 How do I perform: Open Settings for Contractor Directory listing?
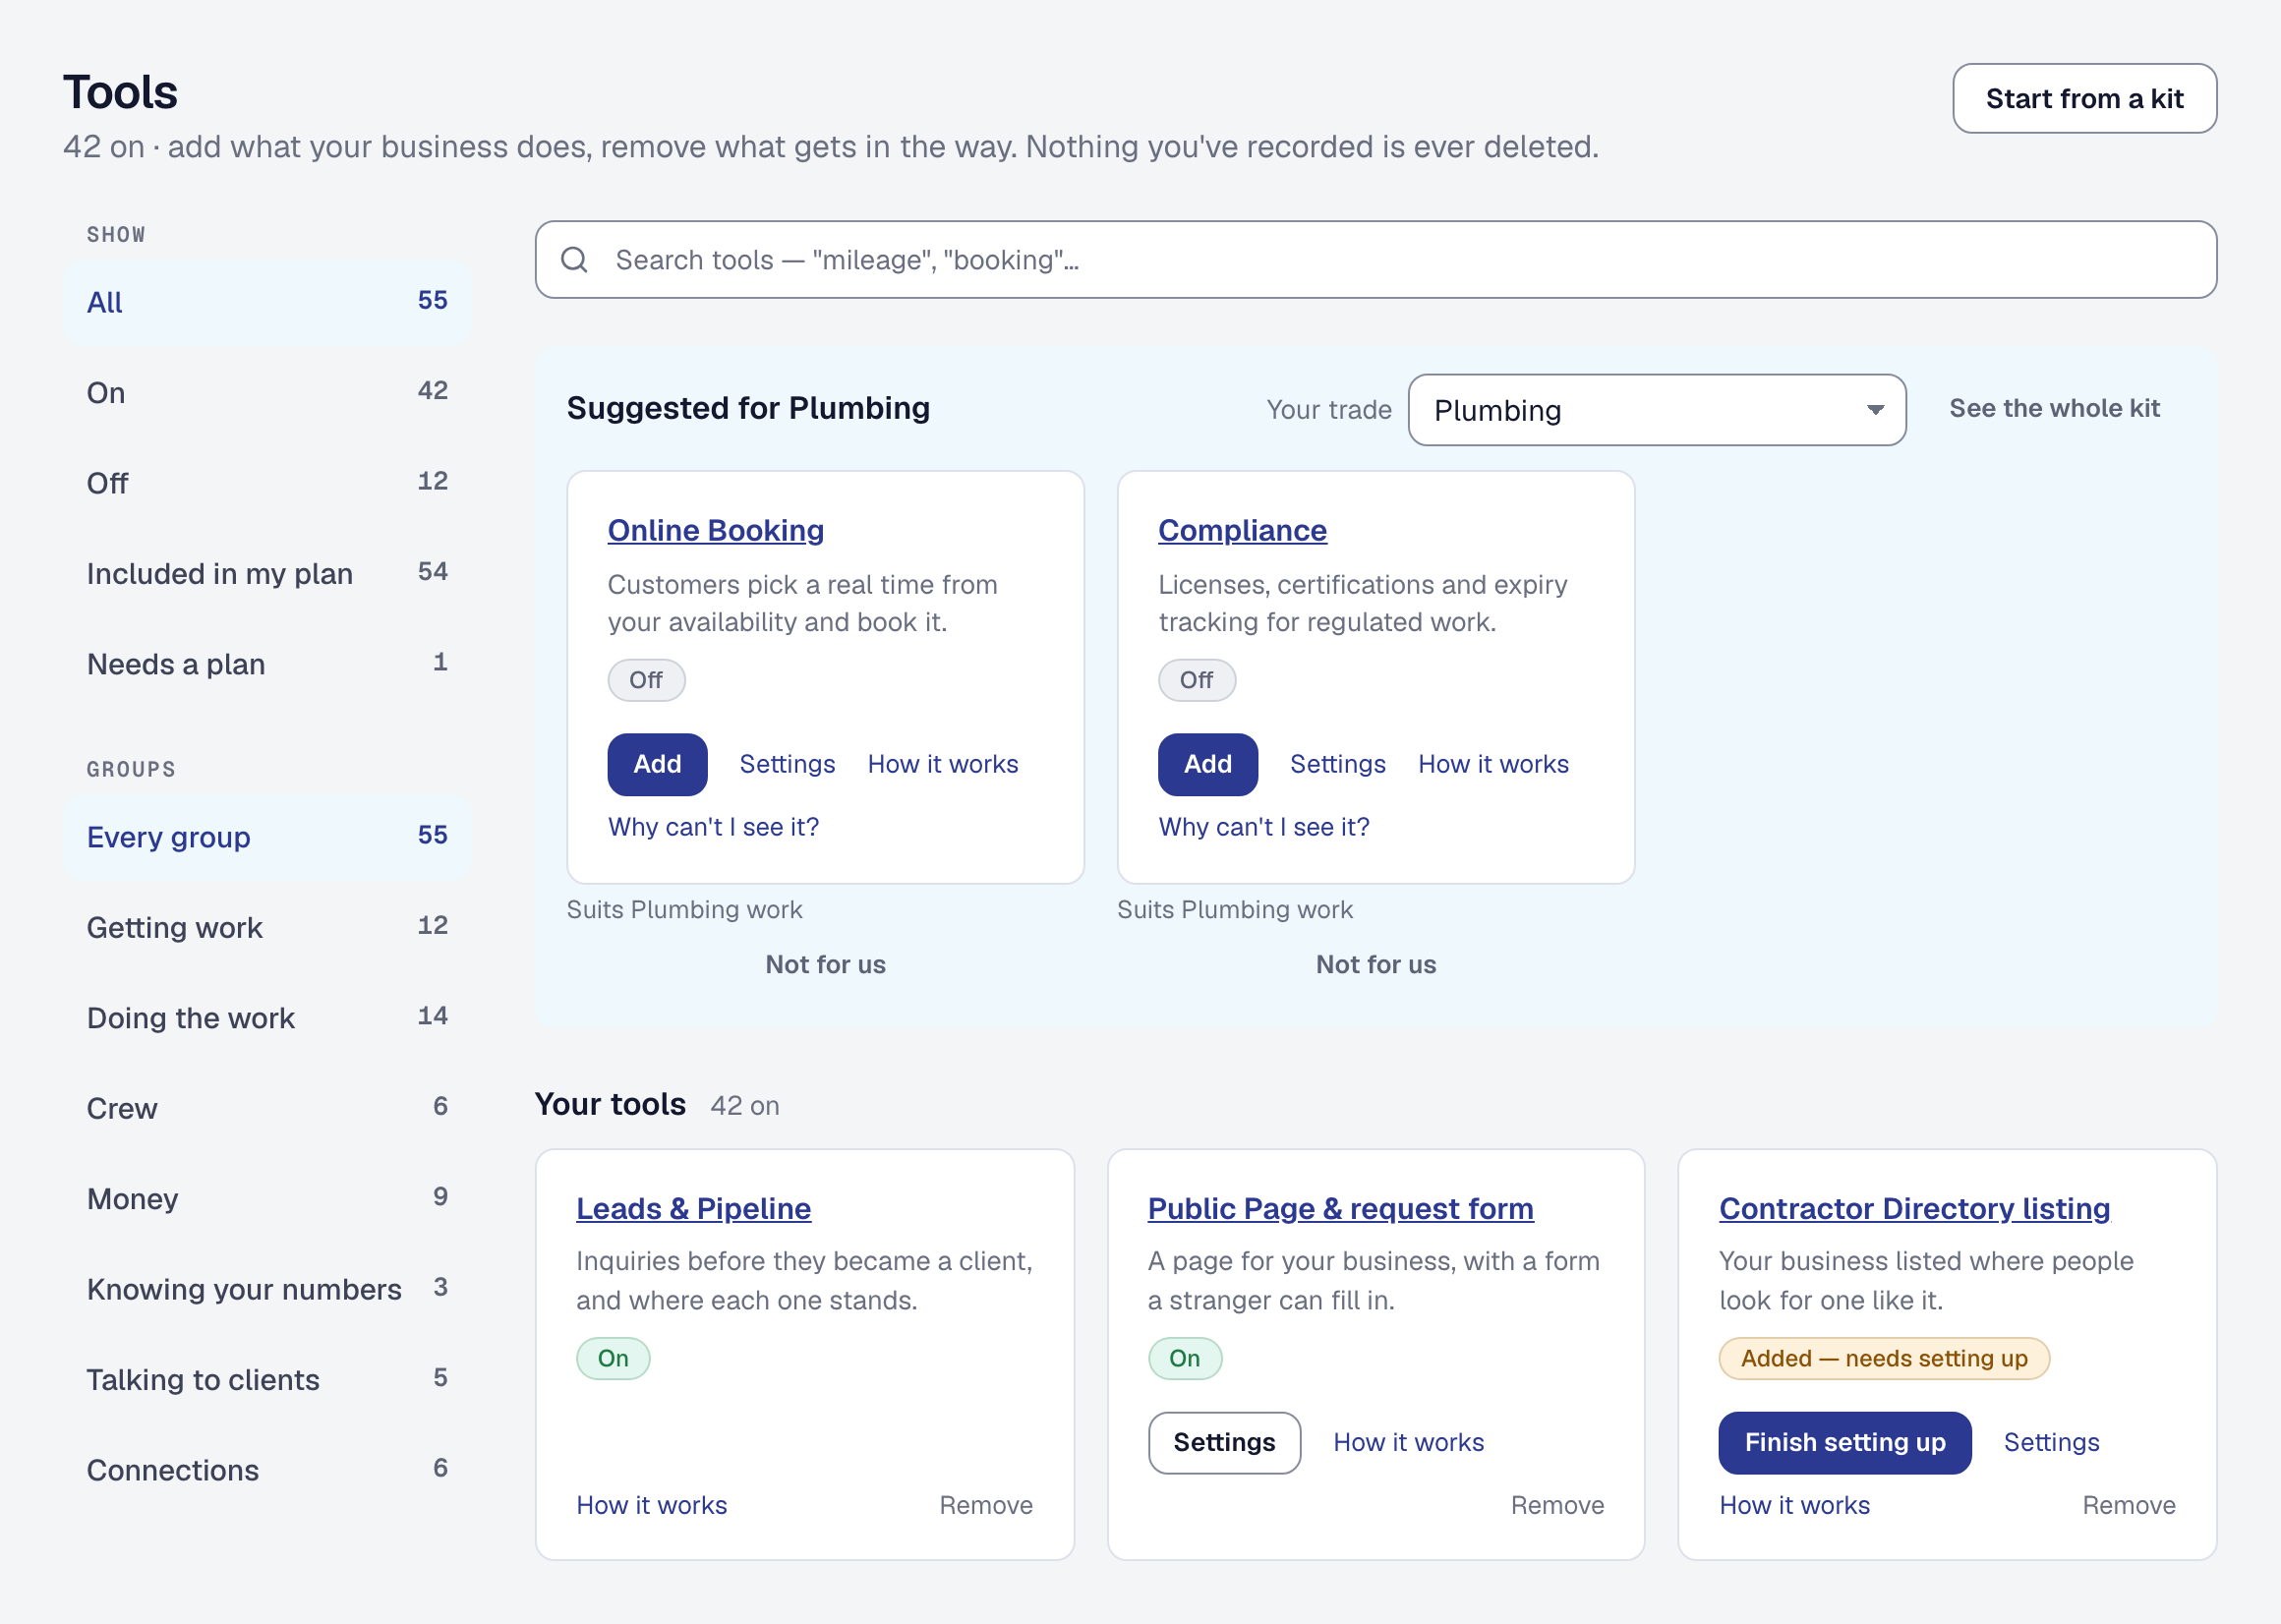click(x=2051, y=1442)
